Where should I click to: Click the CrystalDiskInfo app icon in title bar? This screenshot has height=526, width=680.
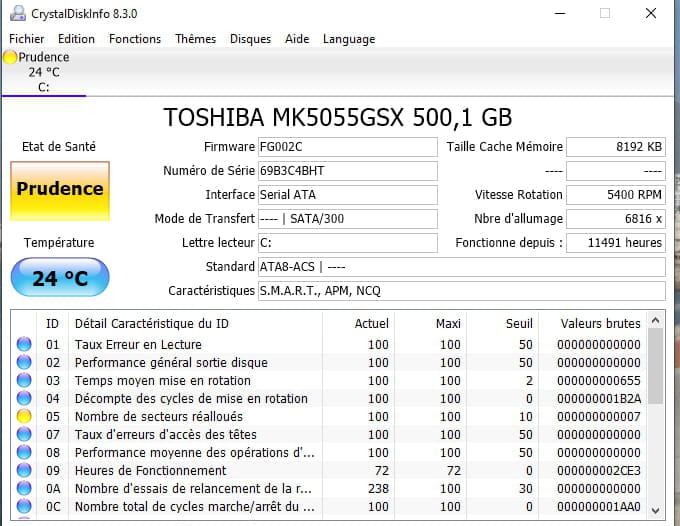(x=16, y=14)
